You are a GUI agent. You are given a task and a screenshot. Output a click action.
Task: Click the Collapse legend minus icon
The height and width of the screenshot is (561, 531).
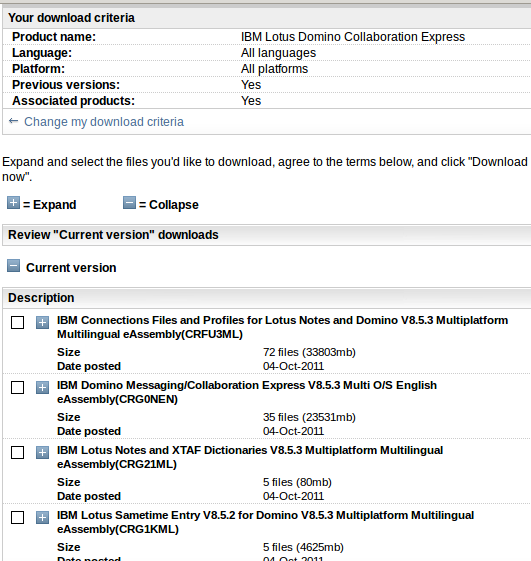click(x=130, y=203)
